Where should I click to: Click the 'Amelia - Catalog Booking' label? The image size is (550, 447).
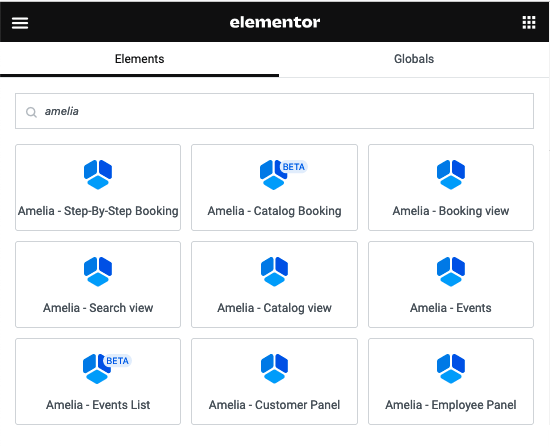click(274, 211)
